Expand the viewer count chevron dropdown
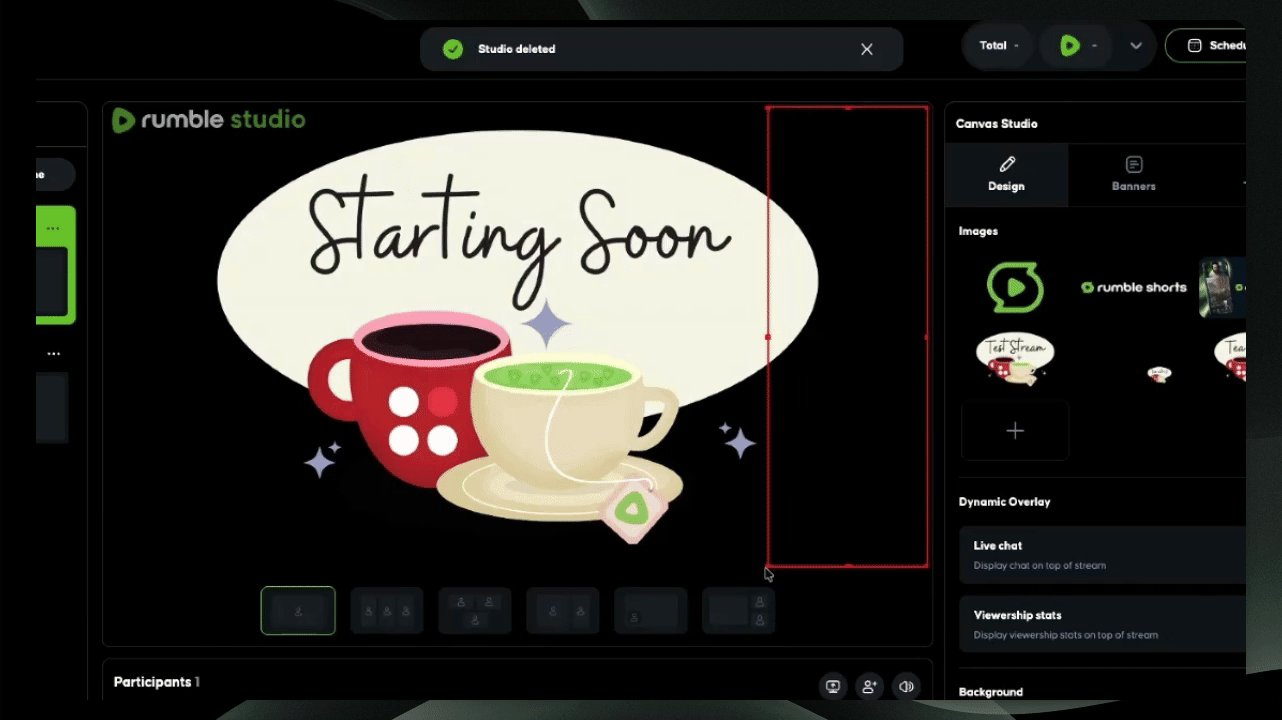The width and height of the screenshot is (1282, 720). tap(1136, 46)
